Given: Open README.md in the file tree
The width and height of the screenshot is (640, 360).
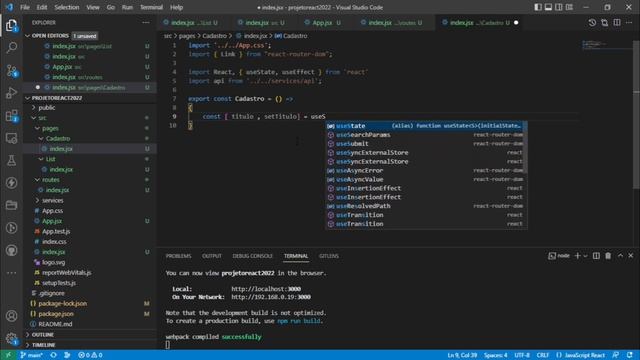Looking at the screenshot, I should point(55,324).
